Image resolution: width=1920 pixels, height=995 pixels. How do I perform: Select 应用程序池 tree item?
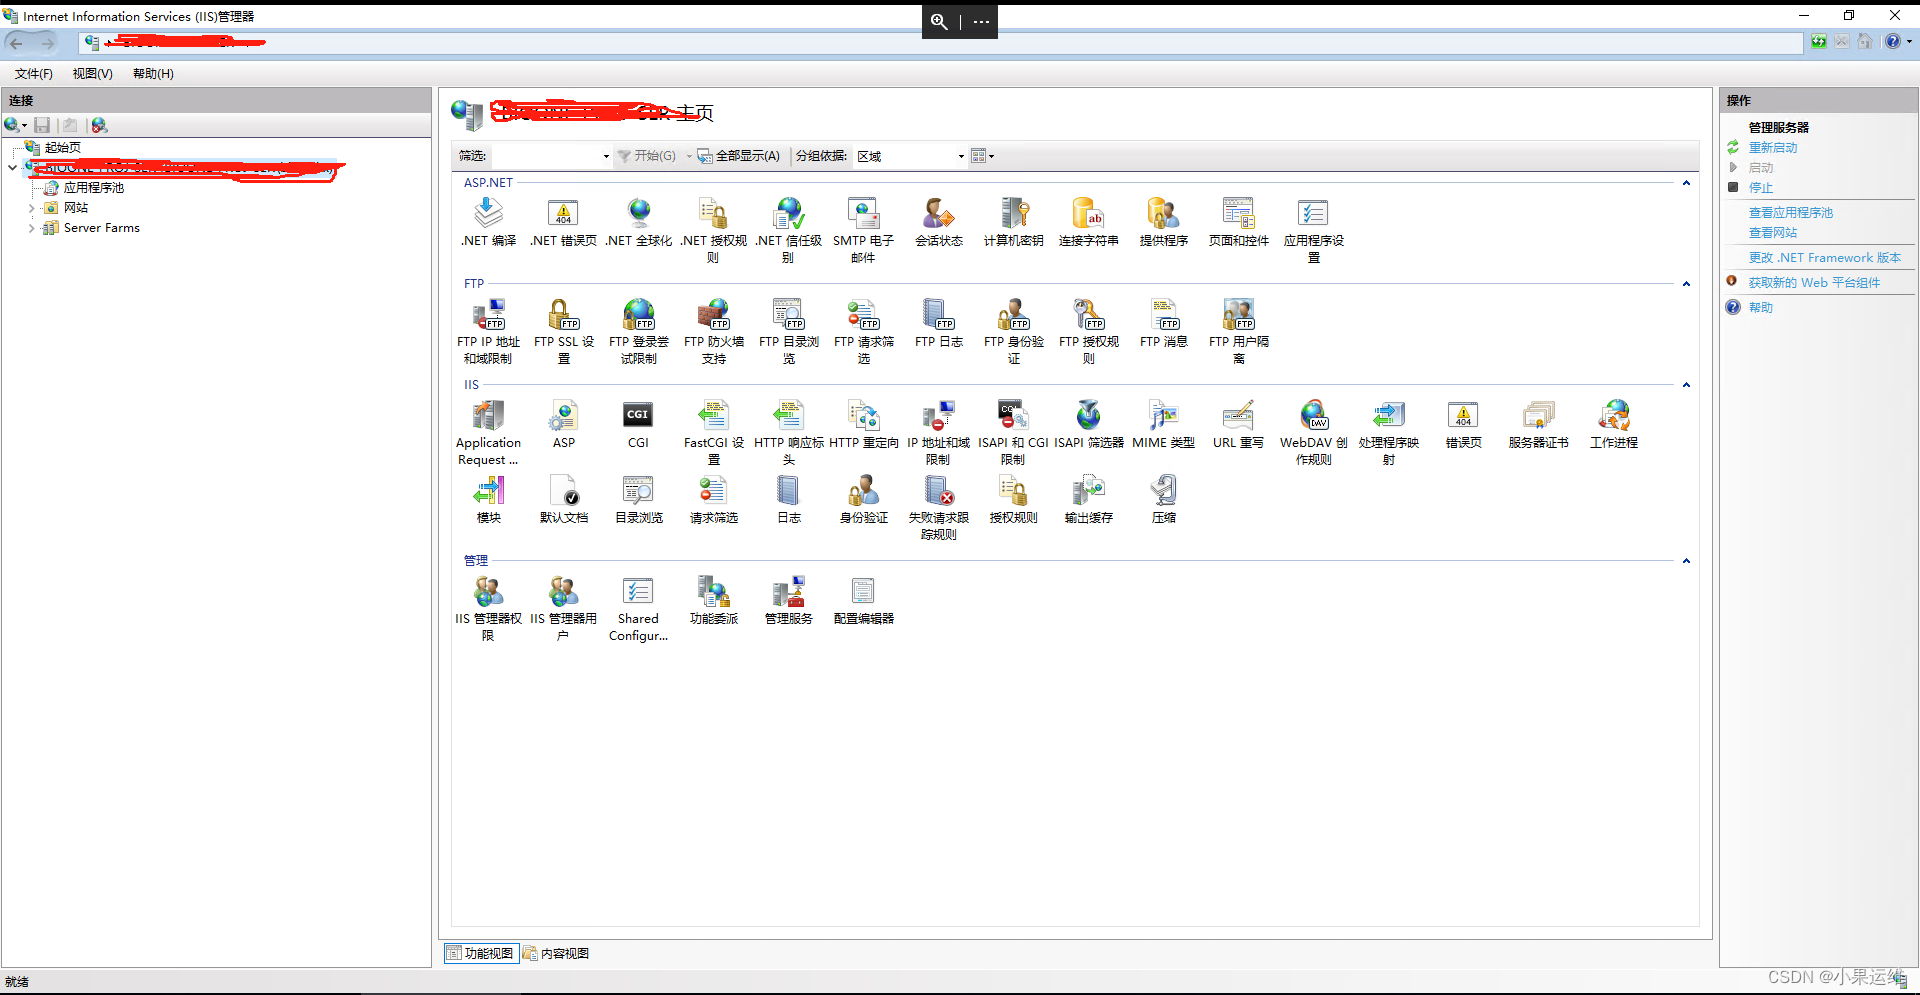93,188
